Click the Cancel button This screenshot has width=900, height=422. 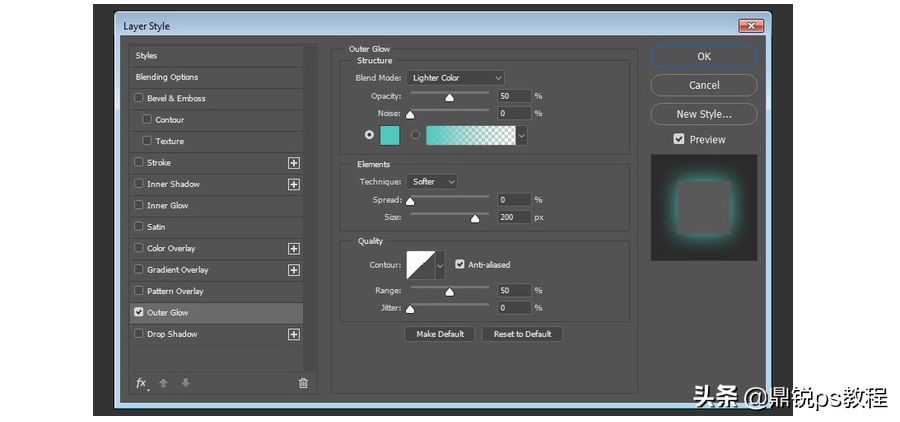704,85
